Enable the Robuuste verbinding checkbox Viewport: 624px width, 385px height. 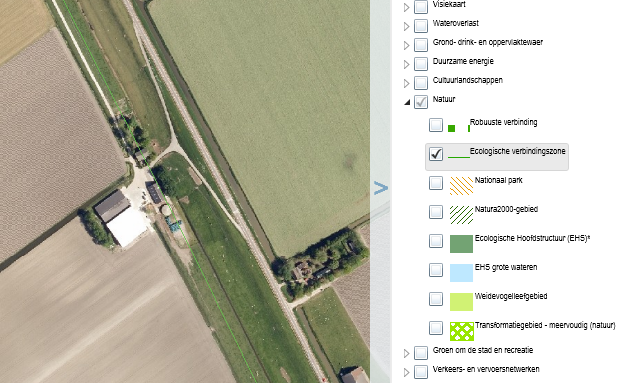coord(436,125)
